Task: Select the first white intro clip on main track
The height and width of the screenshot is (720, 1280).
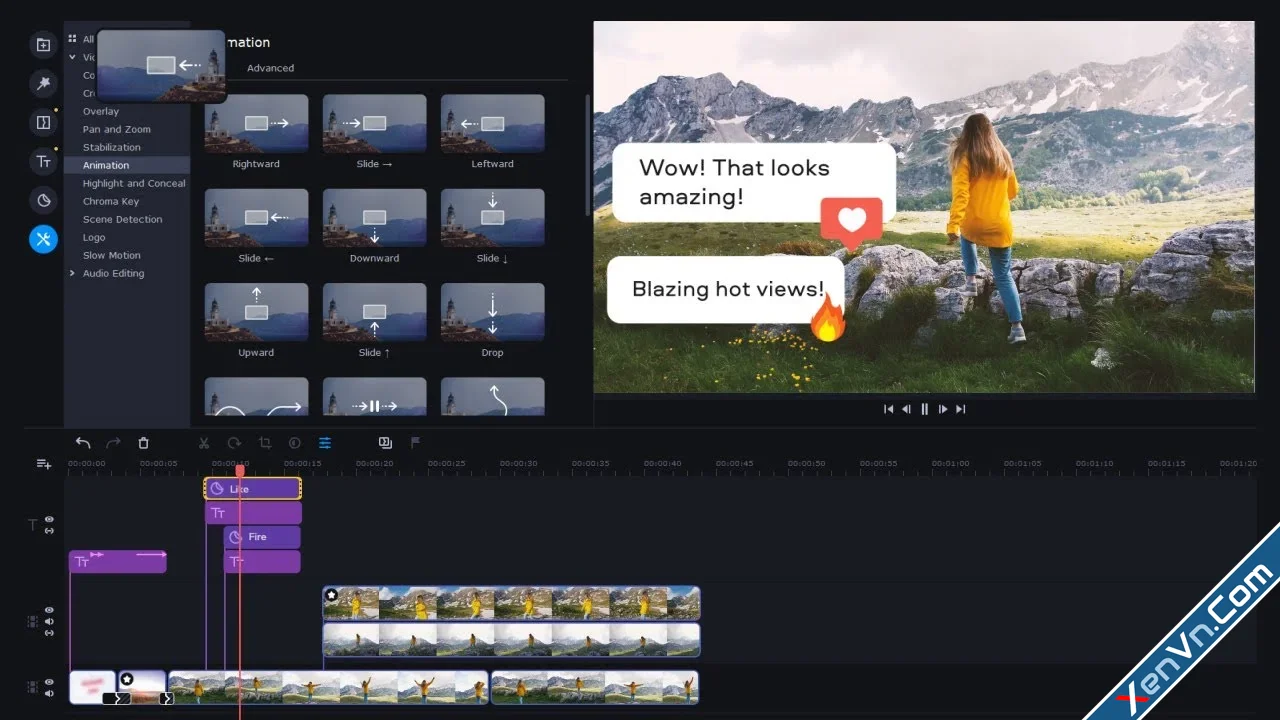Action: pyautogui.click(x=92, y=687)
